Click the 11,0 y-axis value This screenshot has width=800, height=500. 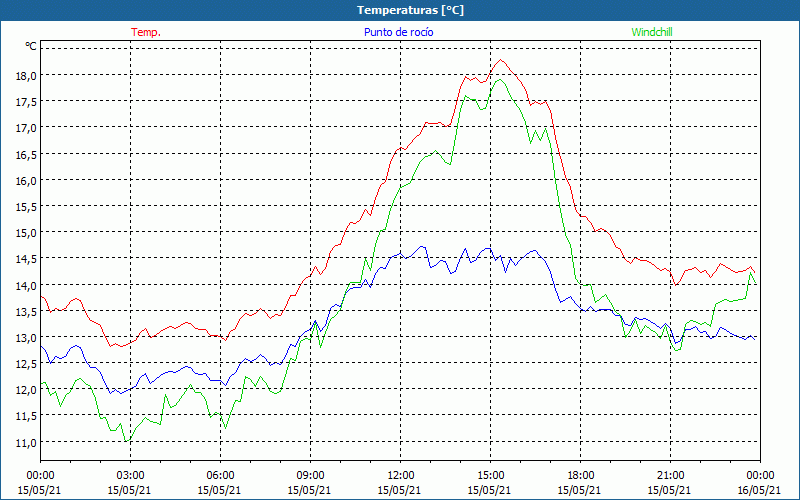tap(27, 443)
